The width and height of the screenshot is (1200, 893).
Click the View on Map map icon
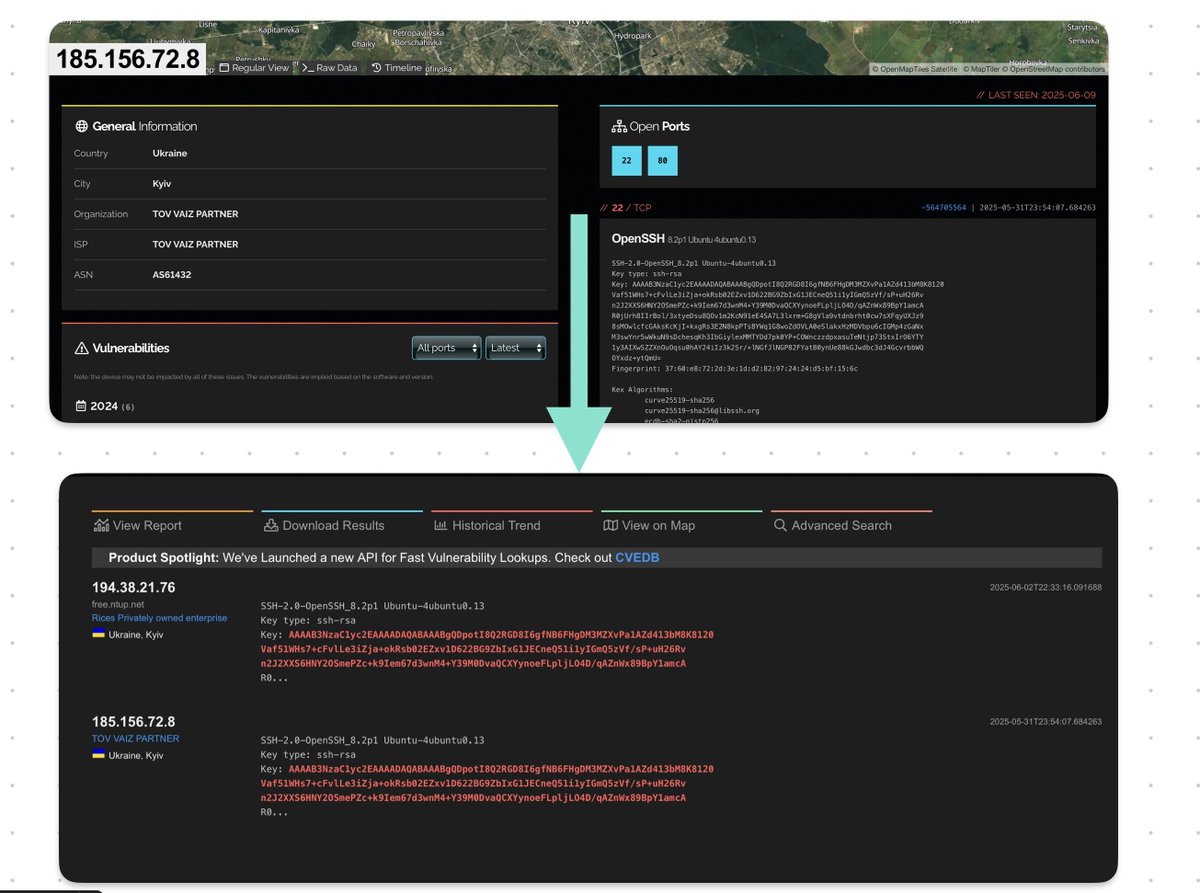click(x=610, y=525)
